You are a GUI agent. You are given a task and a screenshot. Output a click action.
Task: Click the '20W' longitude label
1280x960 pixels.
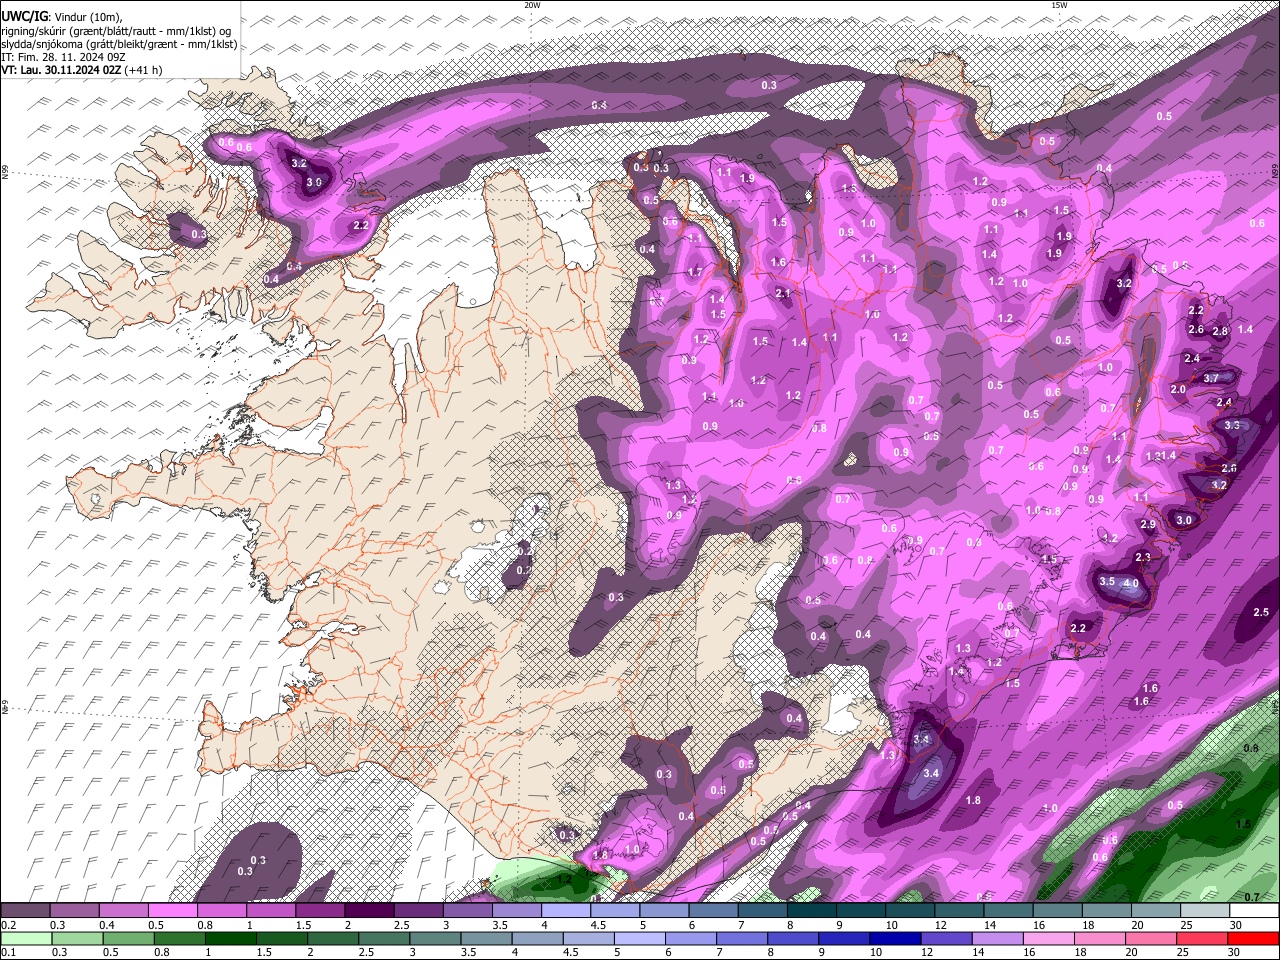[532, 5]
